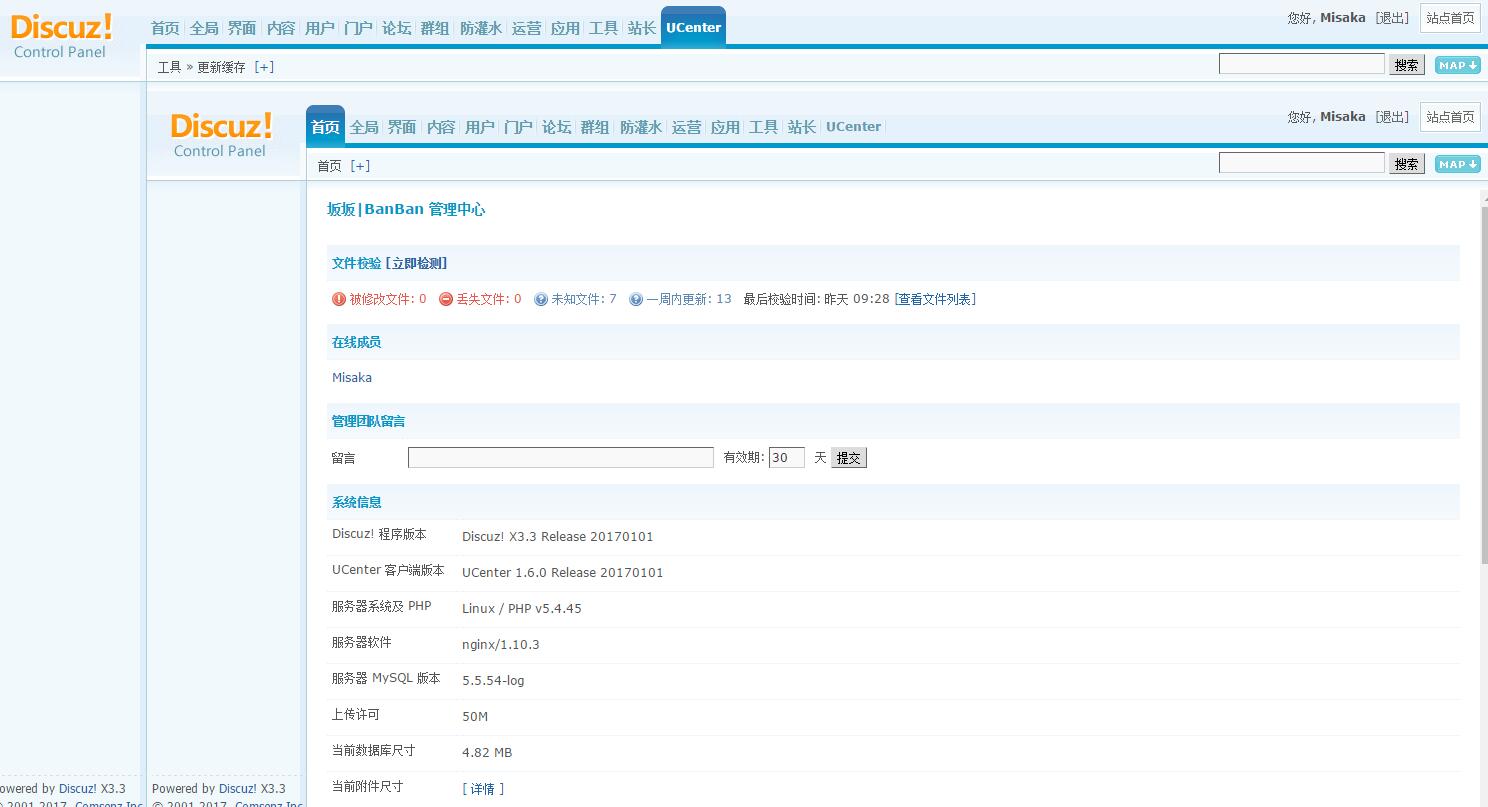This screenshot has height=807, width=1488.
Task: Click text nginx/1.10.3
Action: pos(501,645)
